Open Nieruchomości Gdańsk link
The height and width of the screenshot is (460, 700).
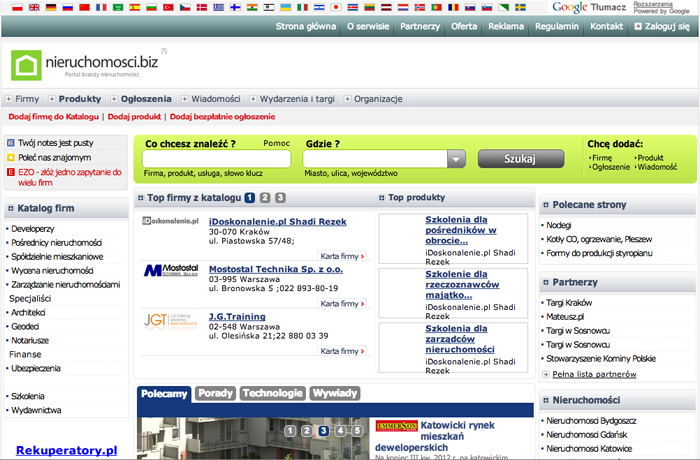[x=587, y=435]
